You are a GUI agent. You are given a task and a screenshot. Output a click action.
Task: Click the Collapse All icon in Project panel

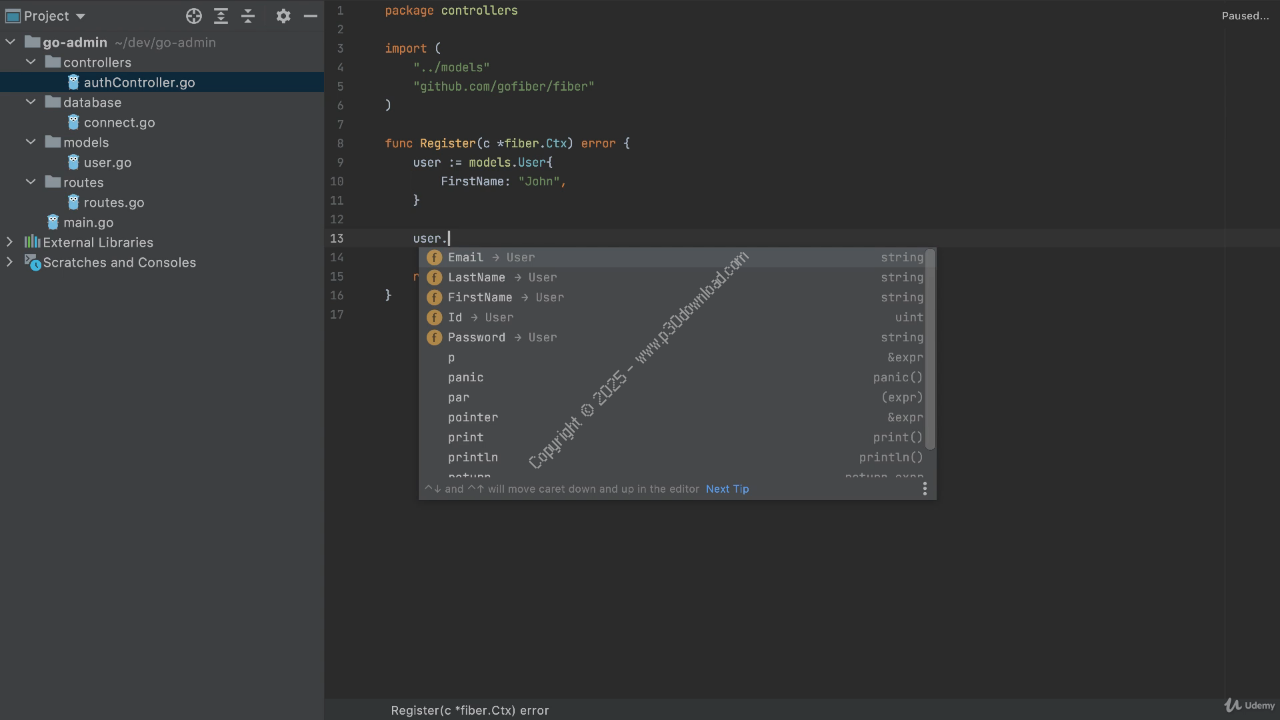[248, 16]
